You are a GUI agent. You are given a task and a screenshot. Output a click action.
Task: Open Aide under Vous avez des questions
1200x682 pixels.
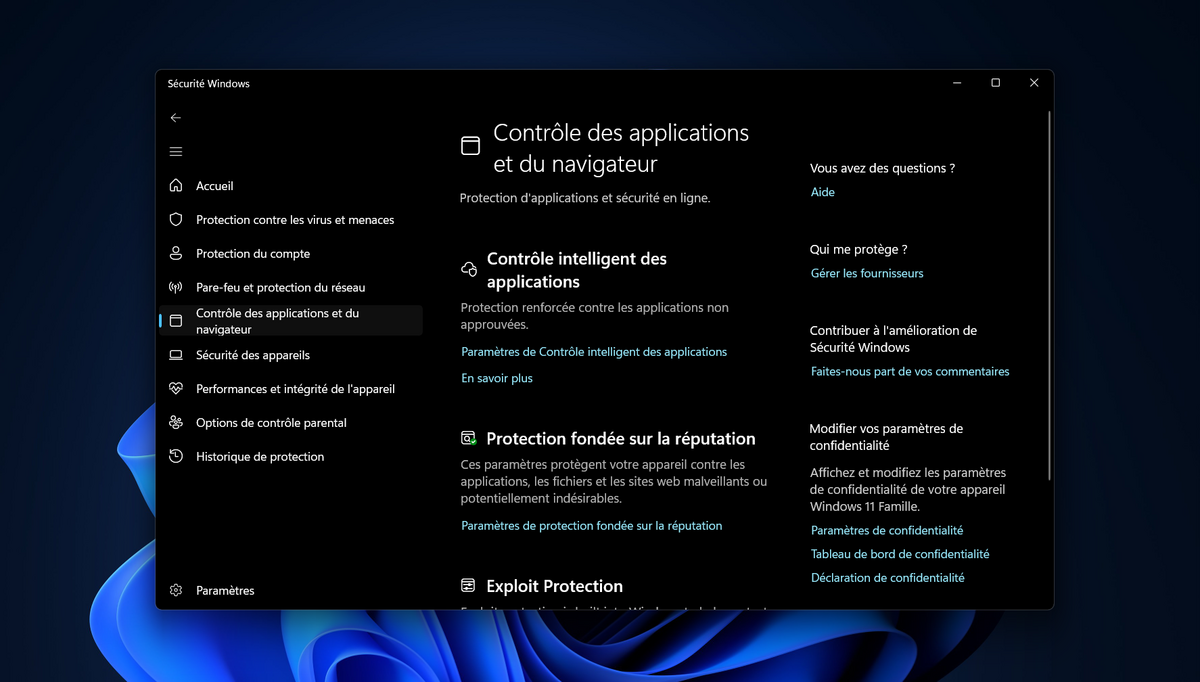click(822, 192)
